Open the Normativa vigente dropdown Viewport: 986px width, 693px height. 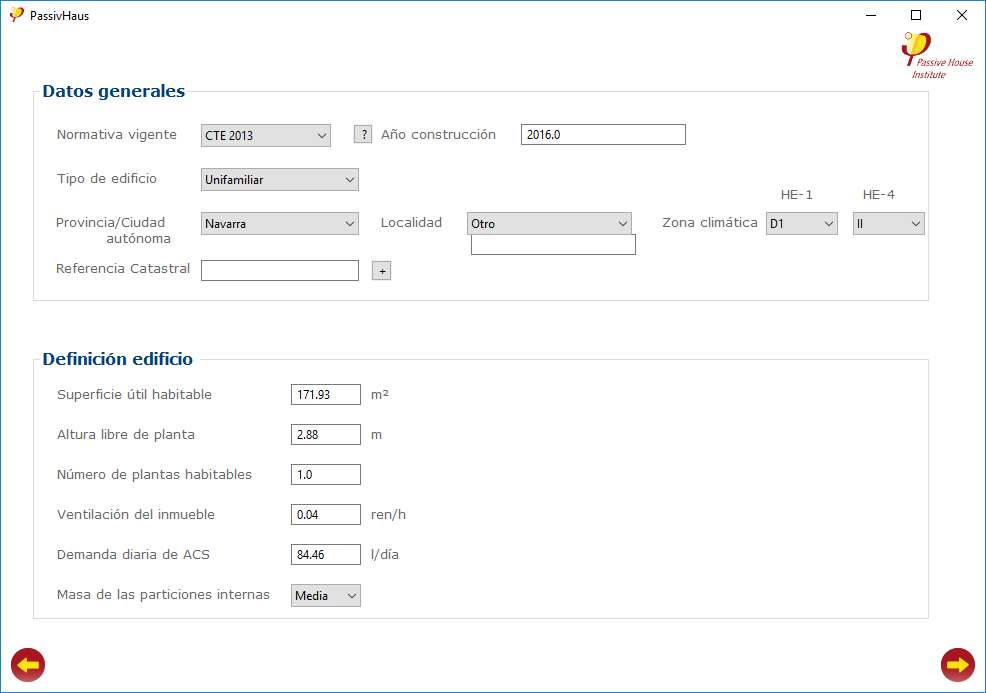[x=265, y=136]
